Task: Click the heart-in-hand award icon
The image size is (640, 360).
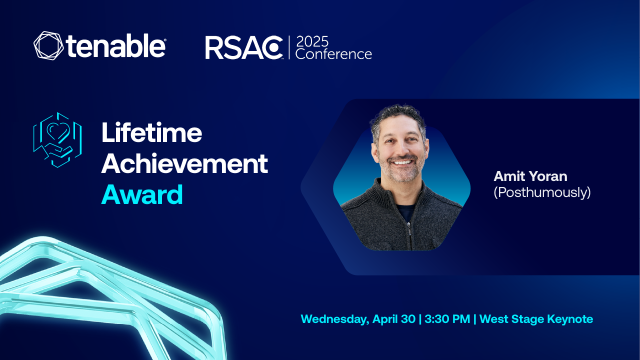Action: [x=57, y=140]
